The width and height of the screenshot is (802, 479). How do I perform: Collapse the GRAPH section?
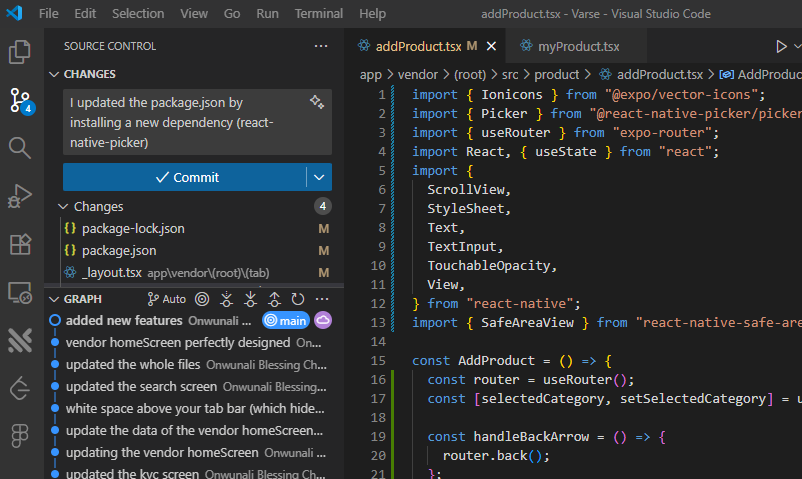[x=54, y=299]
